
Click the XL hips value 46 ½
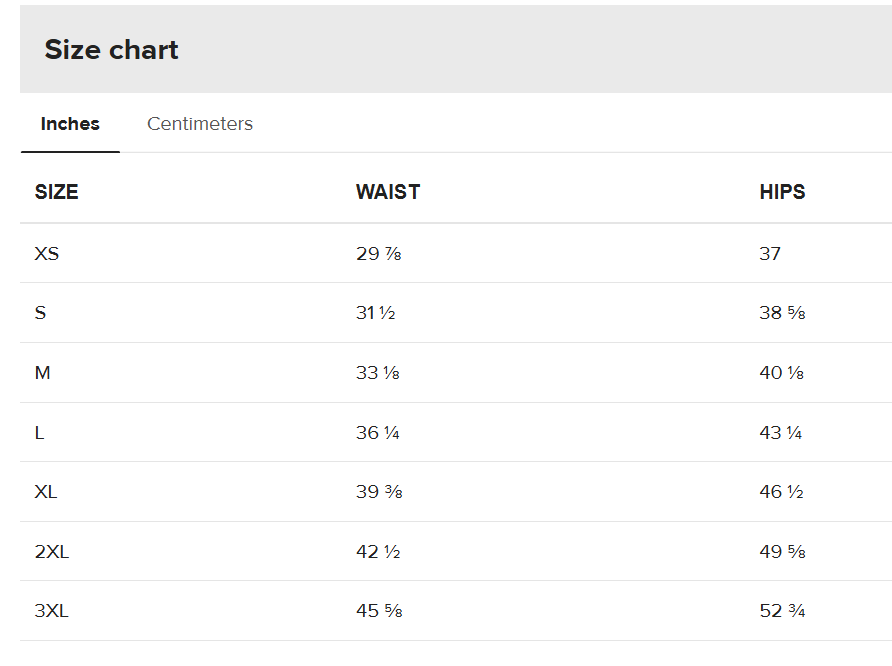point(782,492)
